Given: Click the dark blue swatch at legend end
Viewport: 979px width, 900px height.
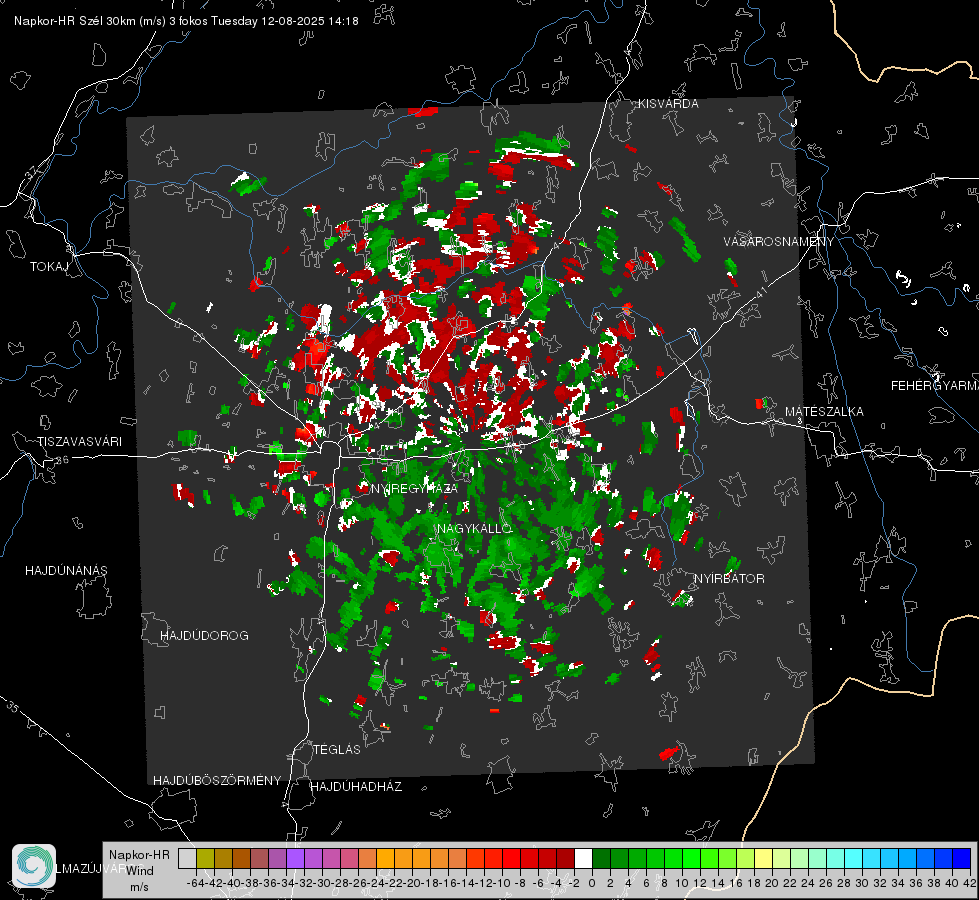Looking at the screenshot, I should coord(962,859).
